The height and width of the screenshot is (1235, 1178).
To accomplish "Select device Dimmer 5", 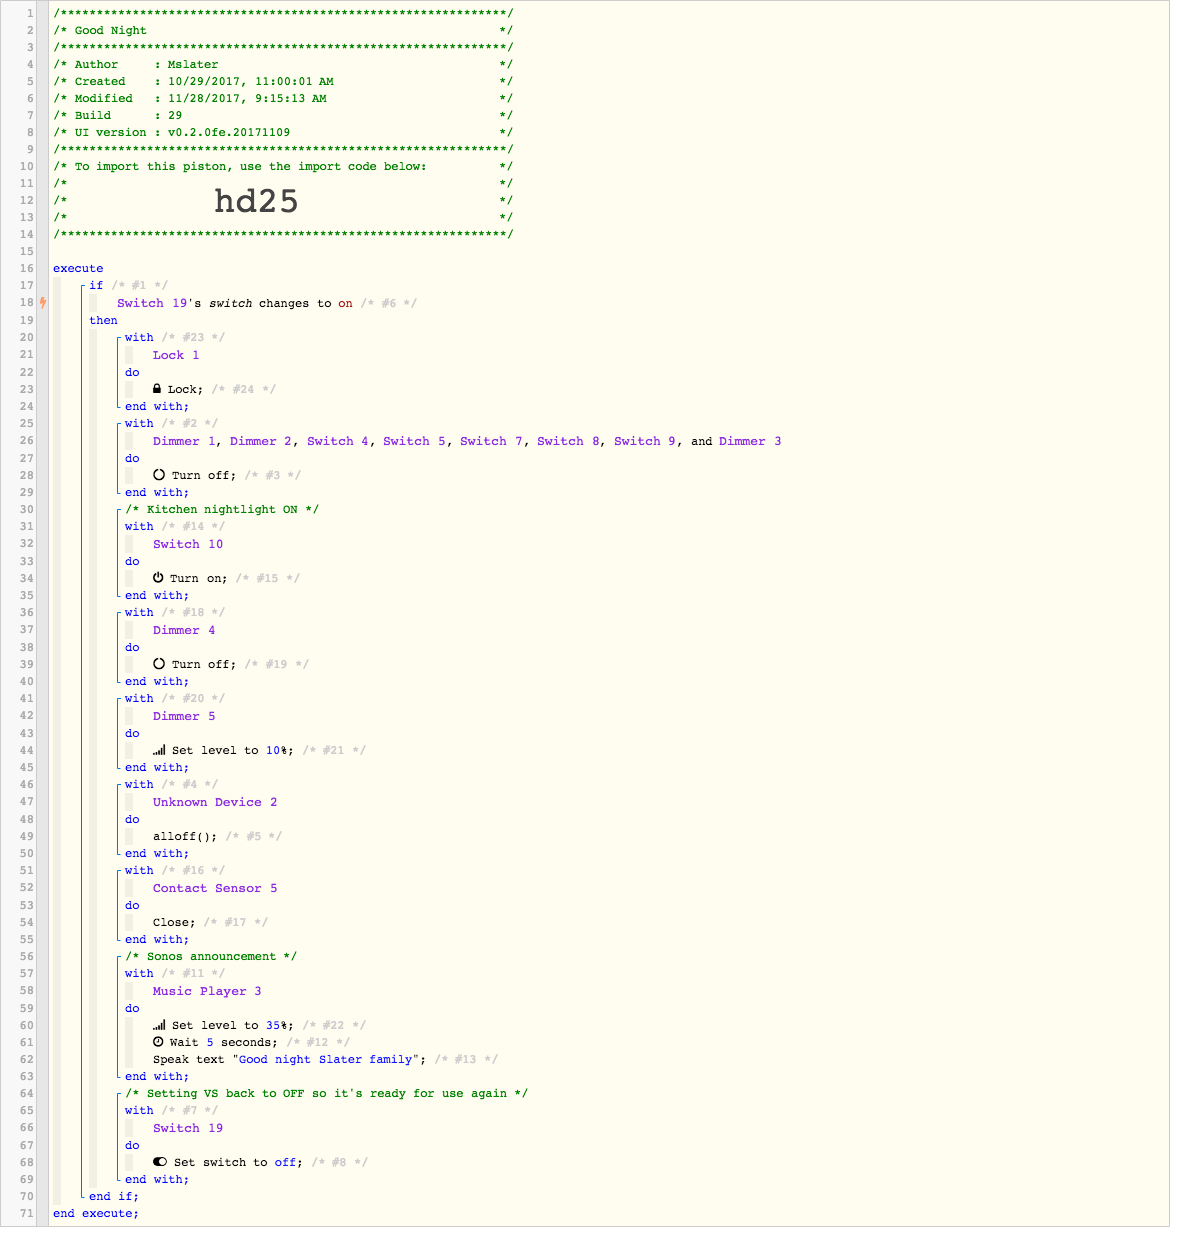I will click(184, 716).
